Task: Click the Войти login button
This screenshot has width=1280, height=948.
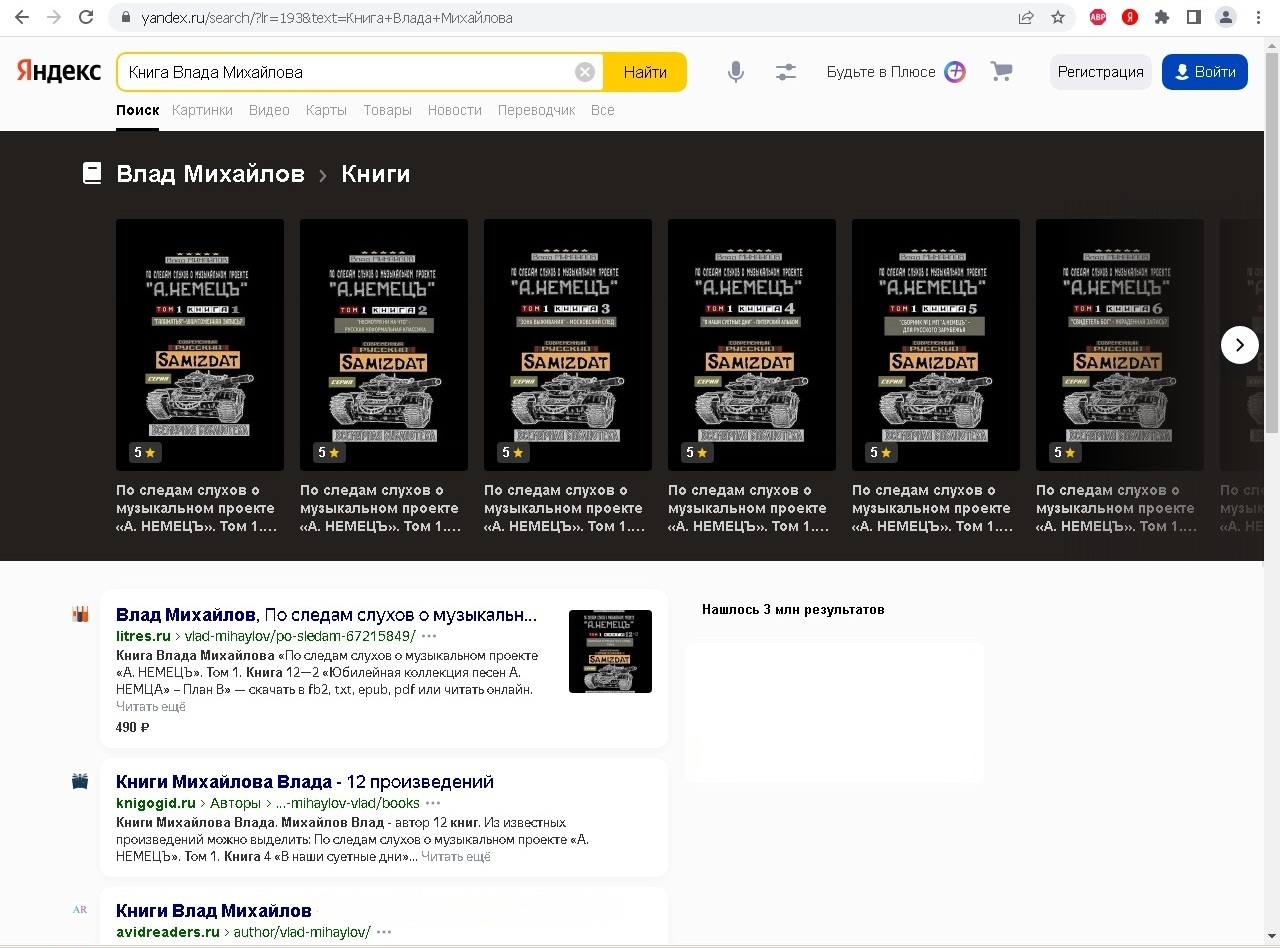Action: pyautogui.click(x=1205, y=72)
